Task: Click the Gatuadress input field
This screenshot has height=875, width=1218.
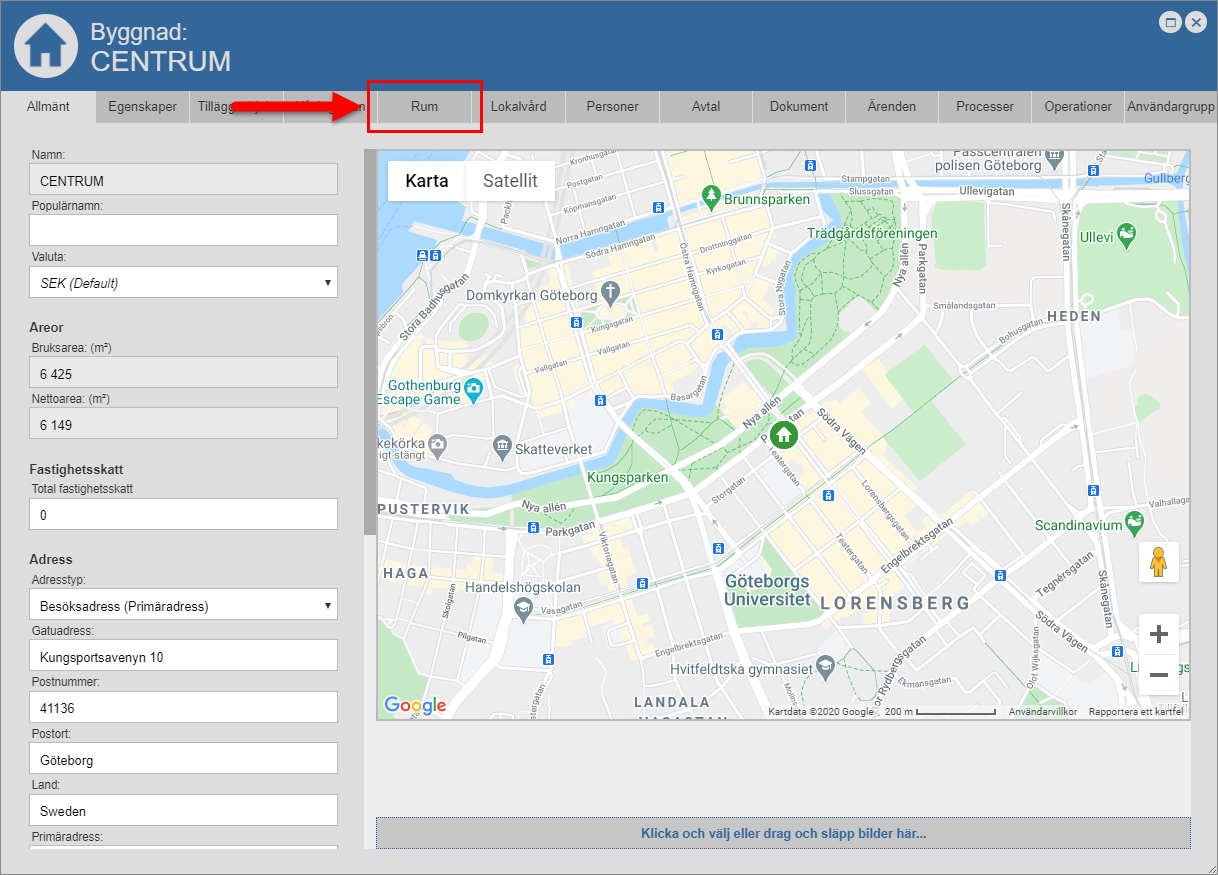Action: (x=184, y=657)
